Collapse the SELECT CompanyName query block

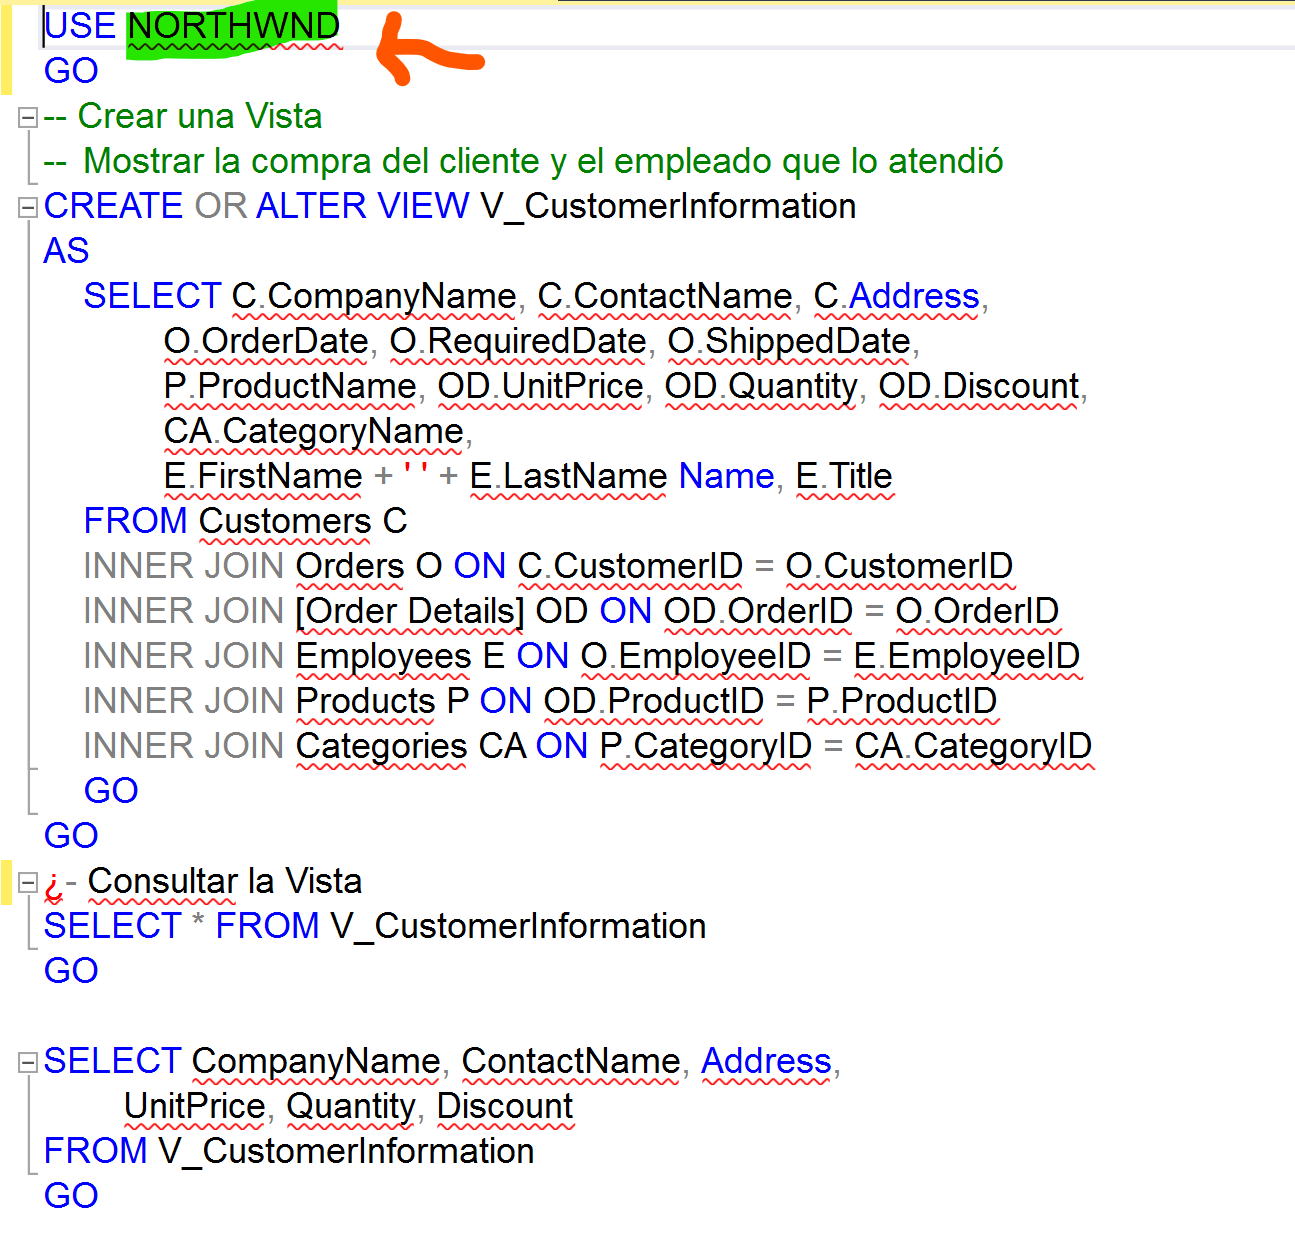click(28, 1062)
